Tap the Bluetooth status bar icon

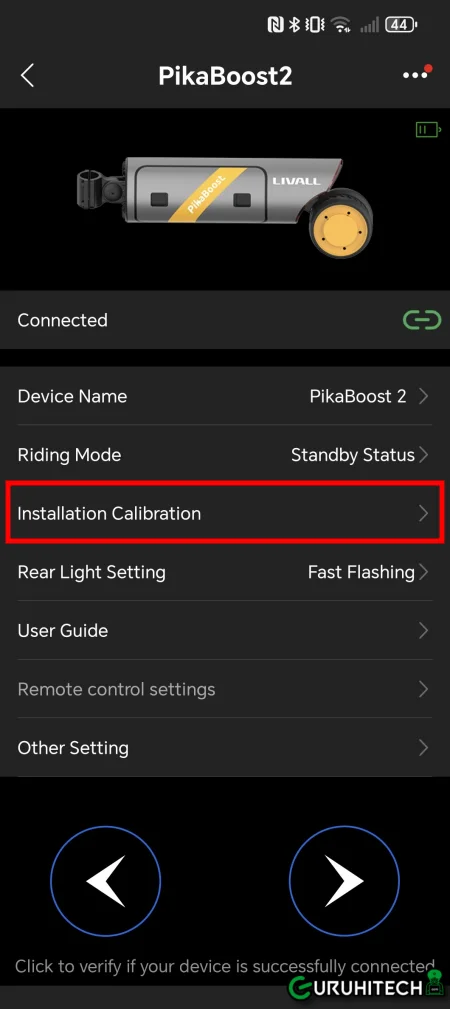point(295,25)
